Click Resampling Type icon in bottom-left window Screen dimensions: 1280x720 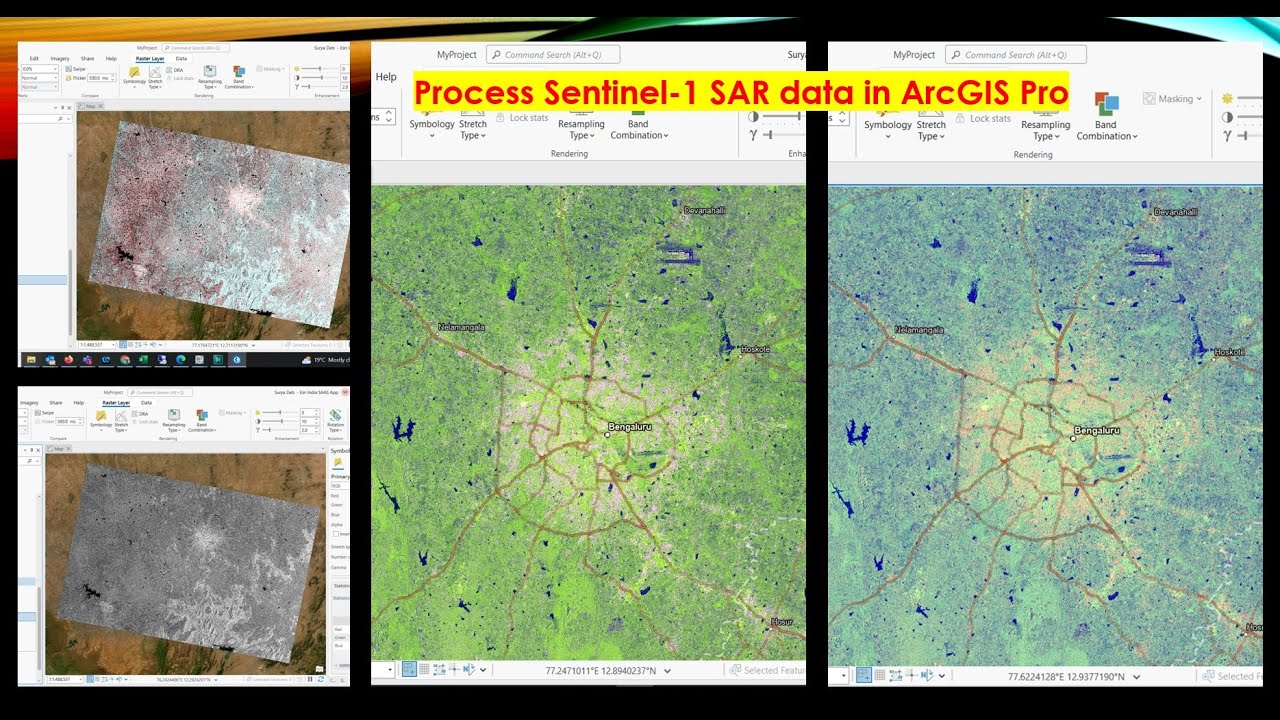click(174, 415)
